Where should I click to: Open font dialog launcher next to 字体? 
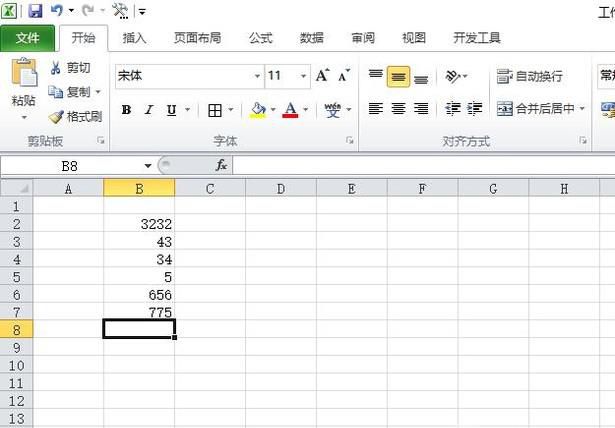click(x=350, y=140)
